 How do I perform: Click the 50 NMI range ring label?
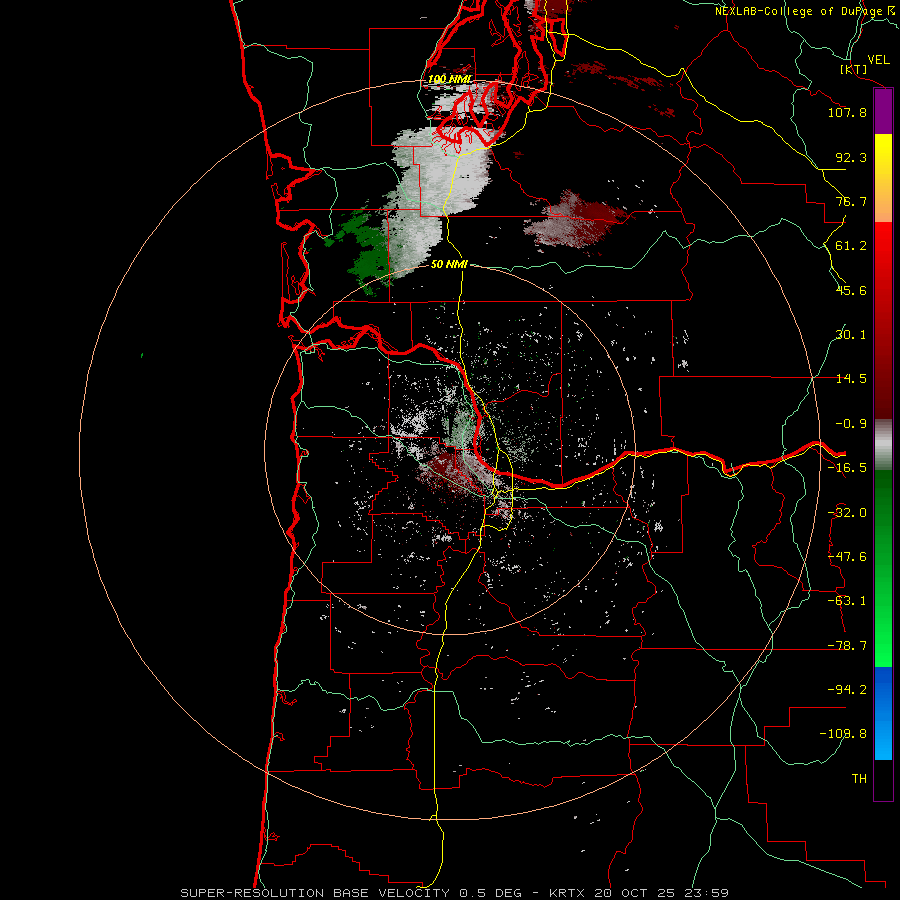tap(449, 264)
